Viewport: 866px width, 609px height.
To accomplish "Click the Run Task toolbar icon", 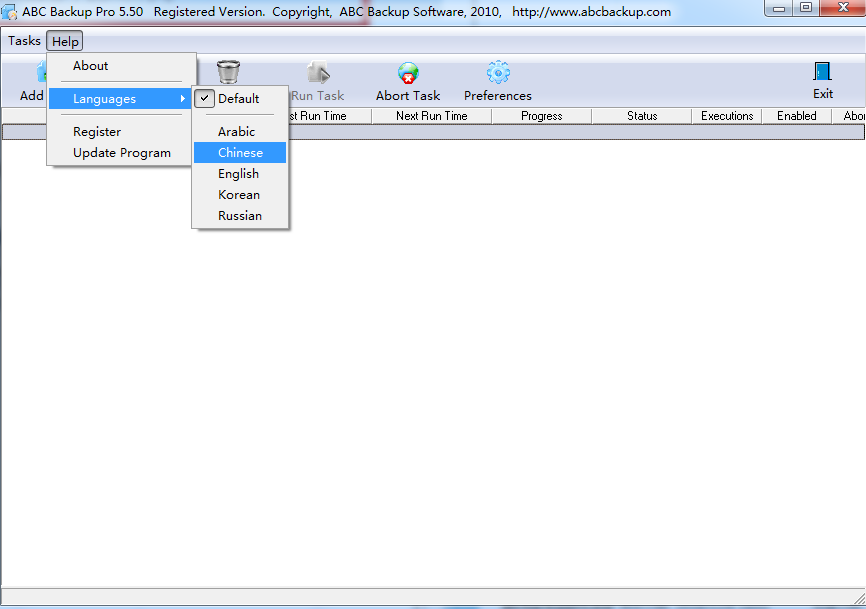I will 318,72.
